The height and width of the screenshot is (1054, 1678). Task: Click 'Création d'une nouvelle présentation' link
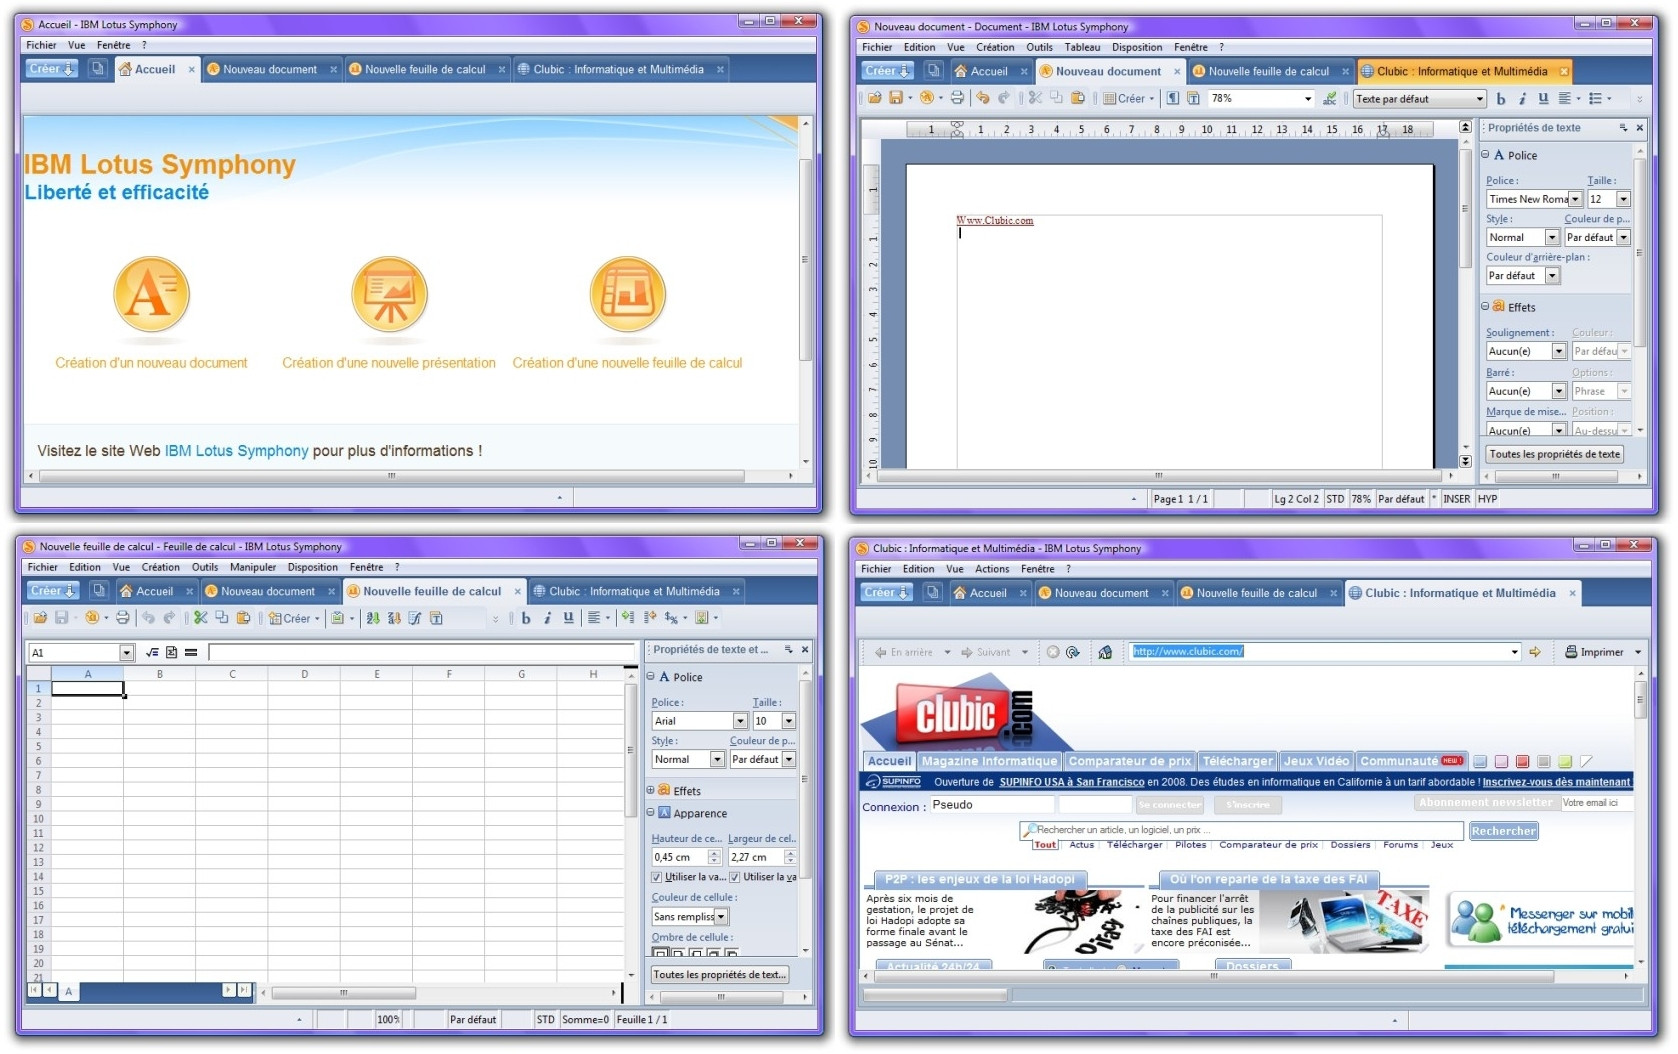coord(389,363)
